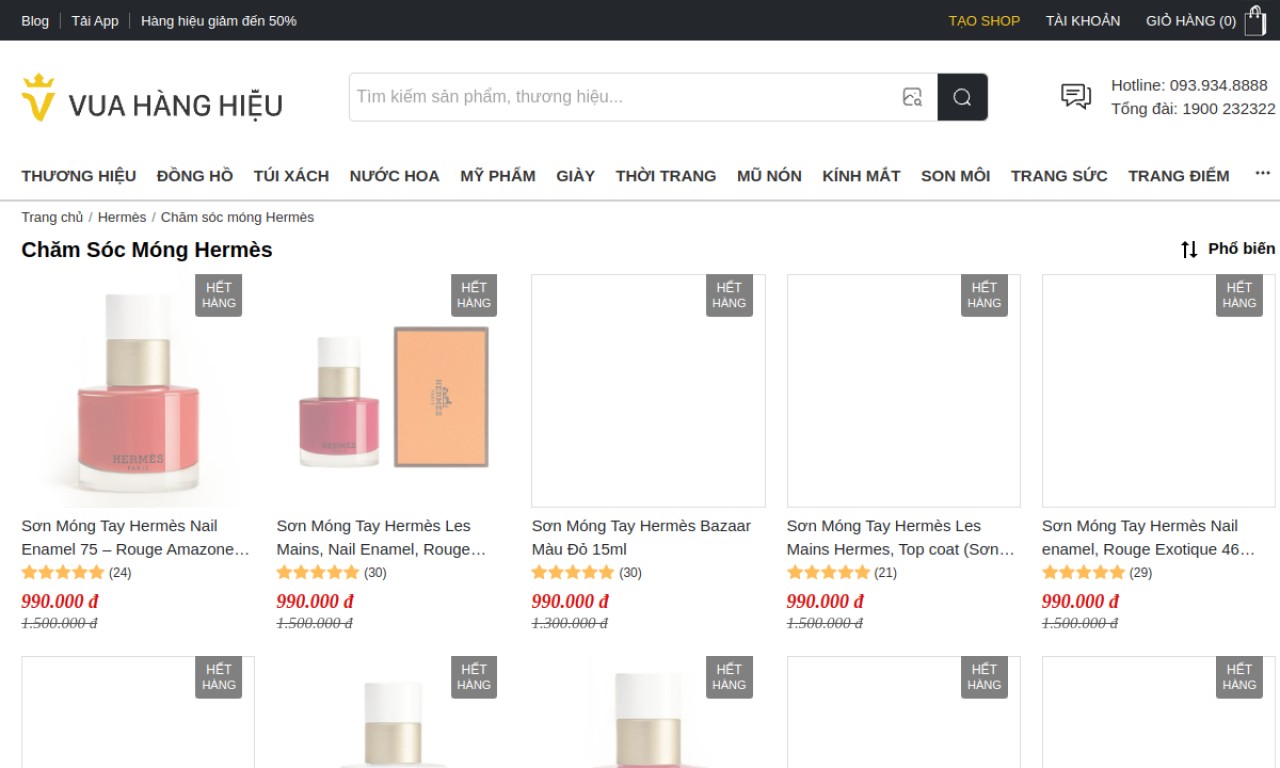Open TÀI KHOẢN account link

pos(1083,20)
